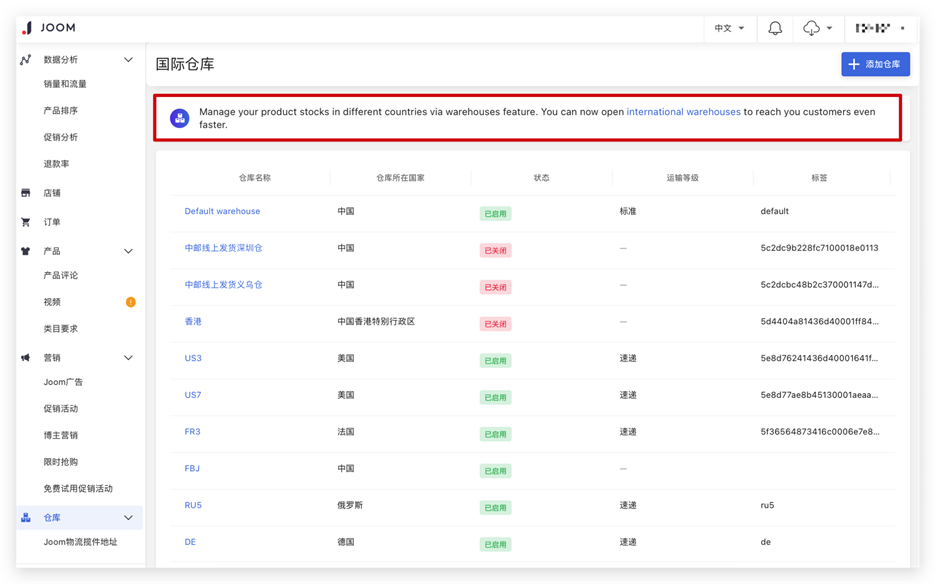Click the products t-shirt icon
The height and width of the screenshot is (584, 936).
pyautogui.click(x=26, y=251)
